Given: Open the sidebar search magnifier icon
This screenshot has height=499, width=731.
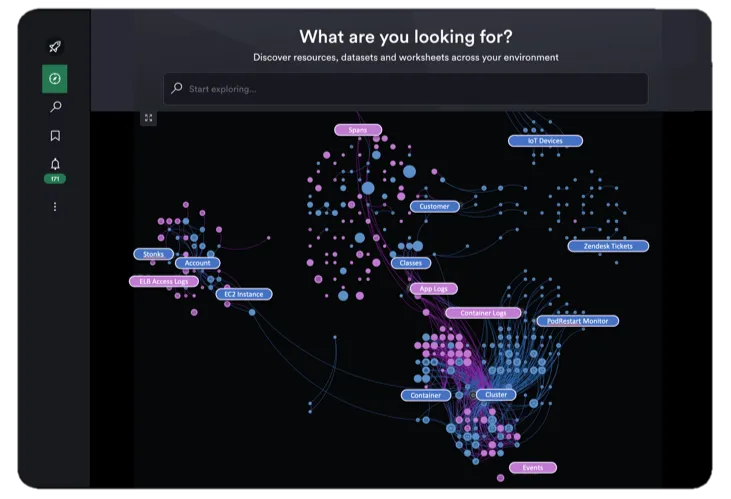Looking at the screenshot, I should [55, 107].
